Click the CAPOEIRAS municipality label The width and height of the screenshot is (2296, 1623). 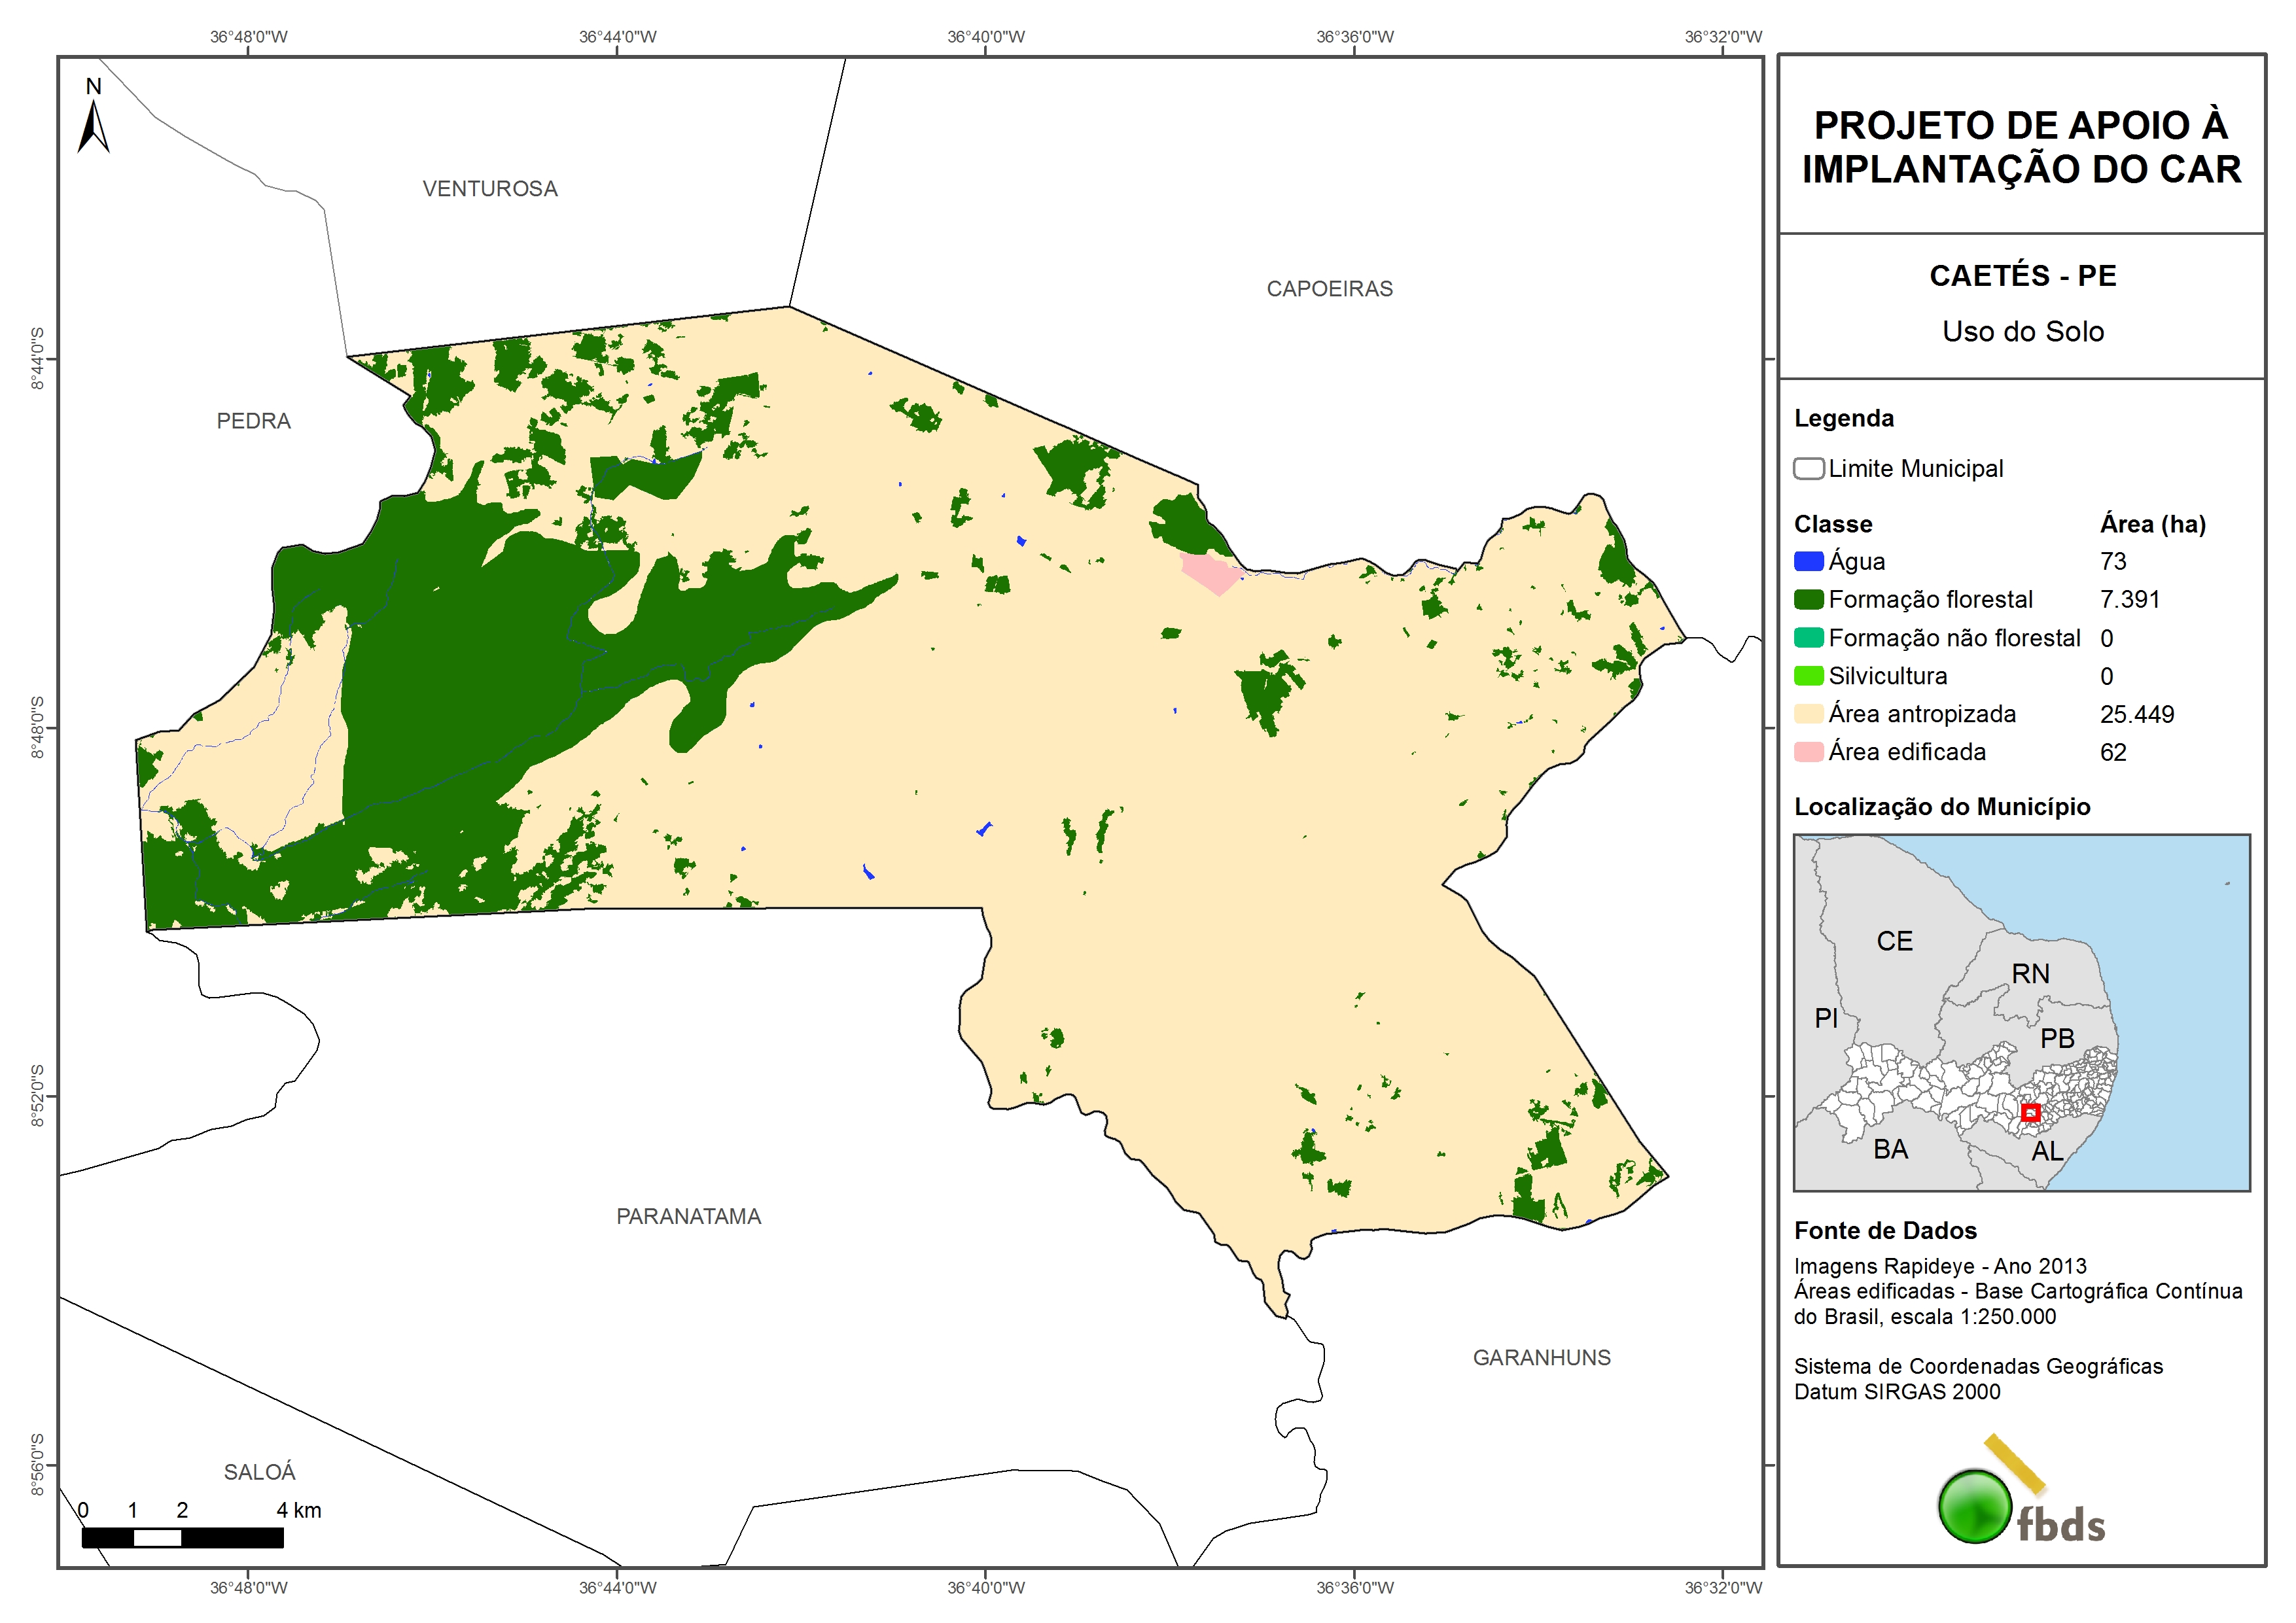(x=1329, y=289)
